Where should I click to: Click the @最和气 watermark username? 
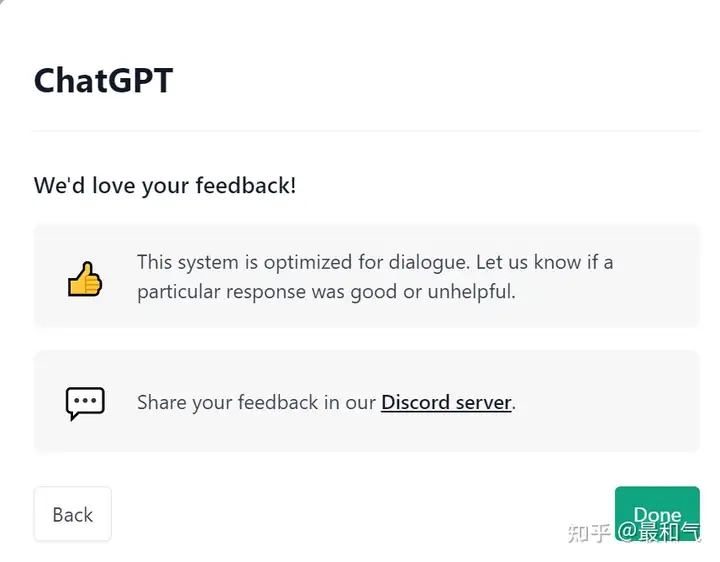tap(659, 533)
